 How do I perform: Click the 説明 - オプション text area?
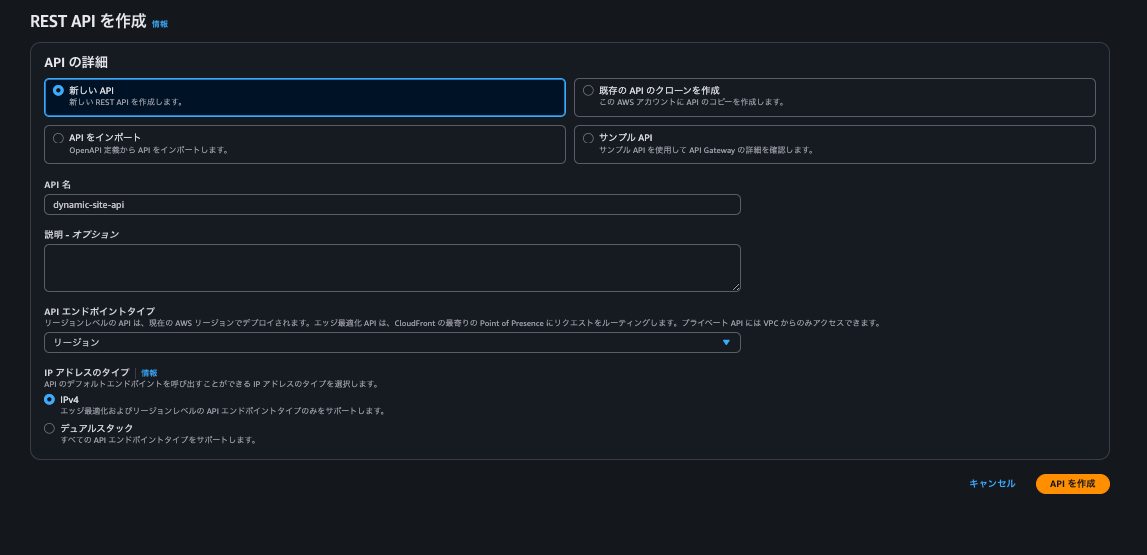392,268
